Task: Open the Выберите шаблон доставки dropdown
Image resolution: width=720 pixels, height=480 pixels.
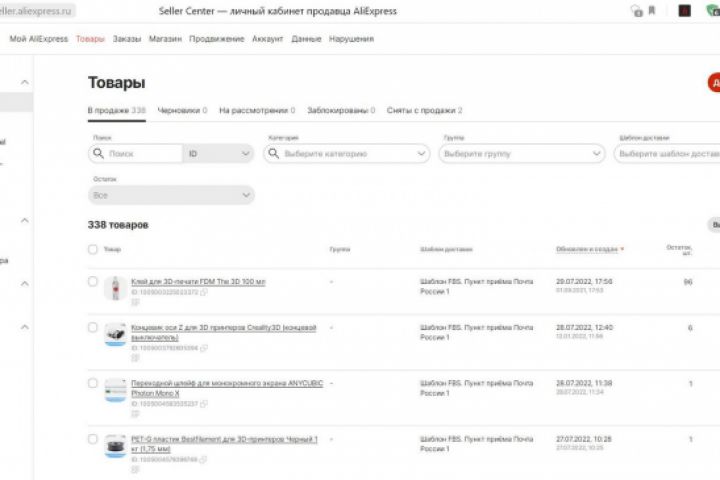Action: pos(667,153)
